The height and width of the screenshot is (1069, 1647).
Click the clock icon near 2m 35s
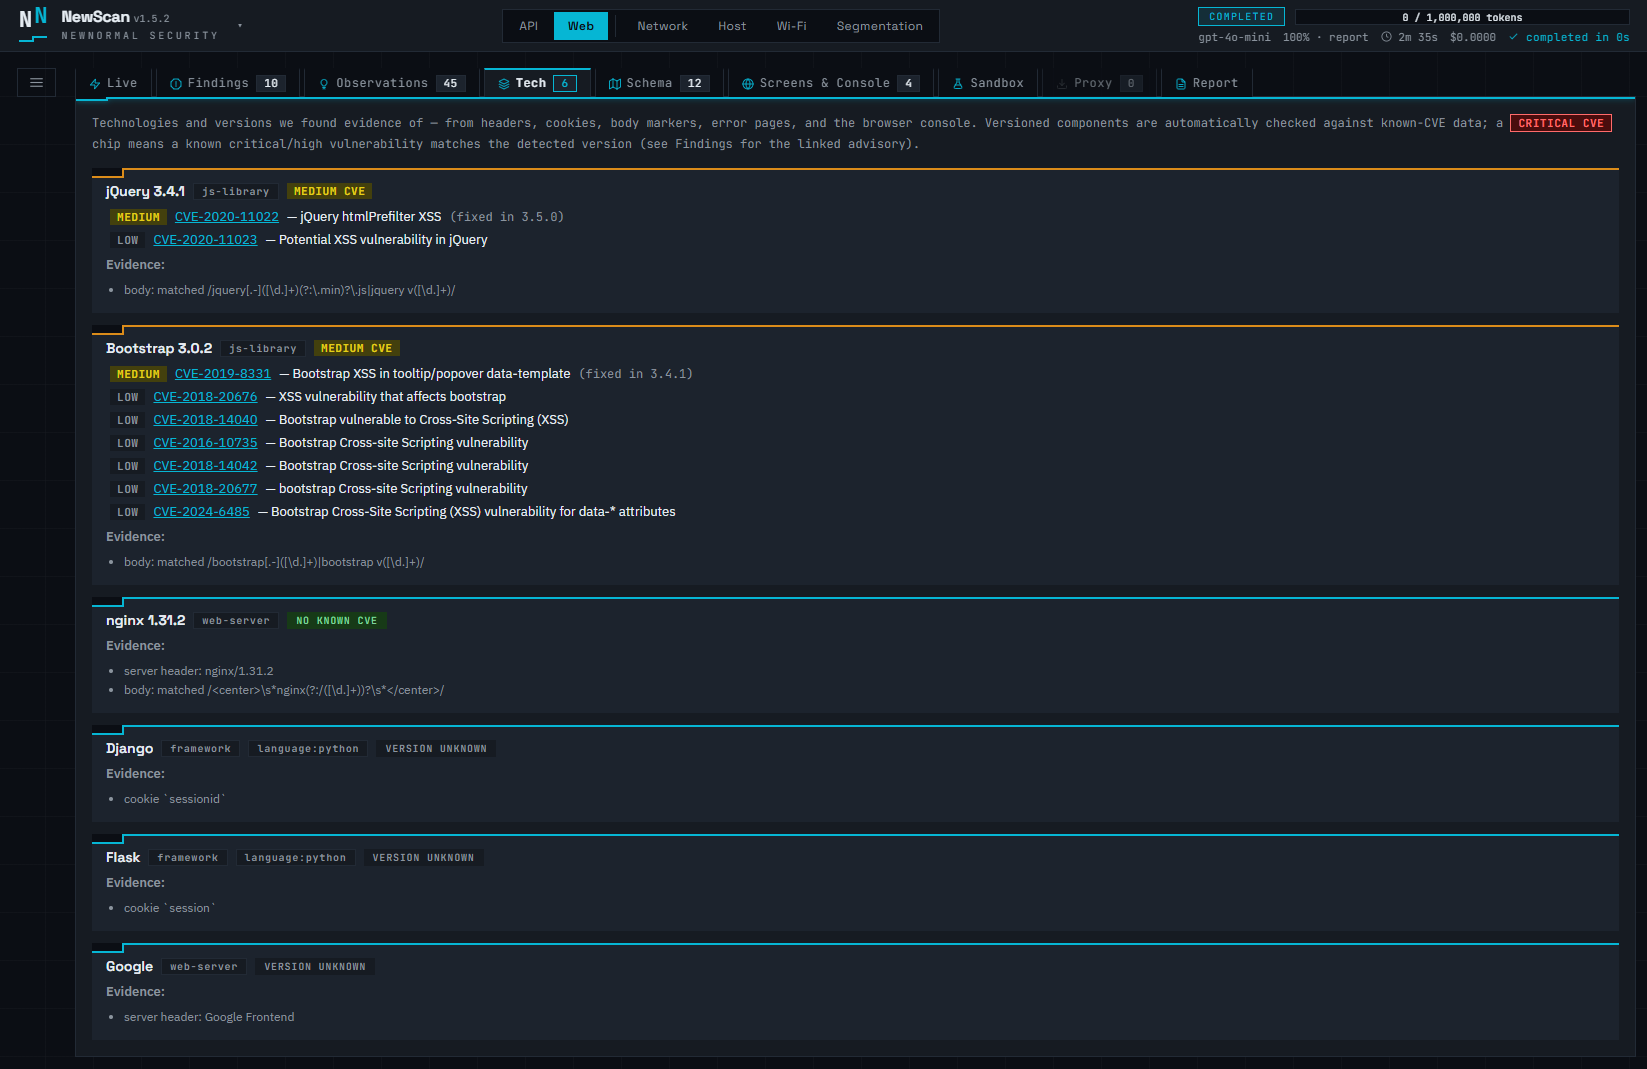point(1386,37)
